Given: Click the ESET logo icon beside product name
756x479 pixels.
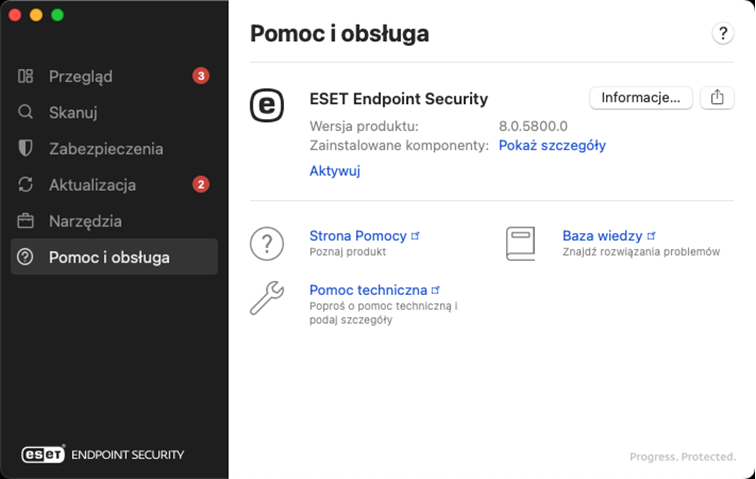Looking at the screenshot, I should 266,104.
